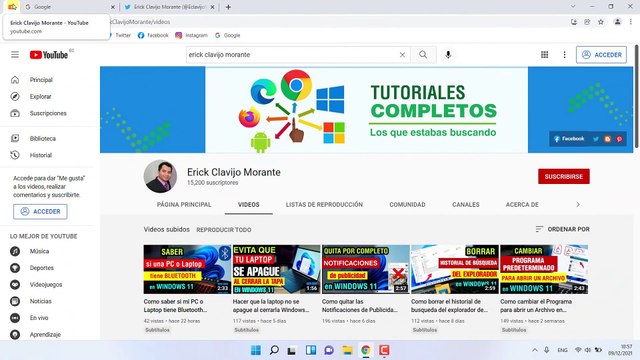The image size is (640, 360).
Task: Expand channel tabs with right chevron
Action: pos(578,204)
